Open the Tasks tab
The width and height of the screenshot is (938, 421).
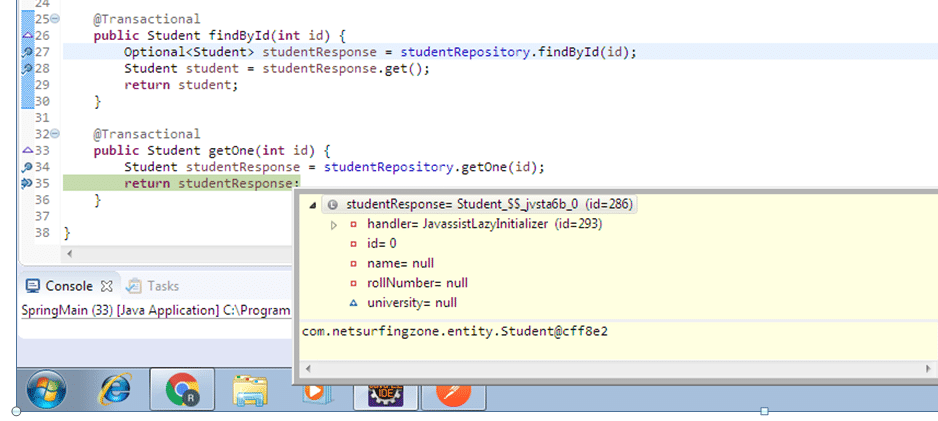click(x=162, y=286)
